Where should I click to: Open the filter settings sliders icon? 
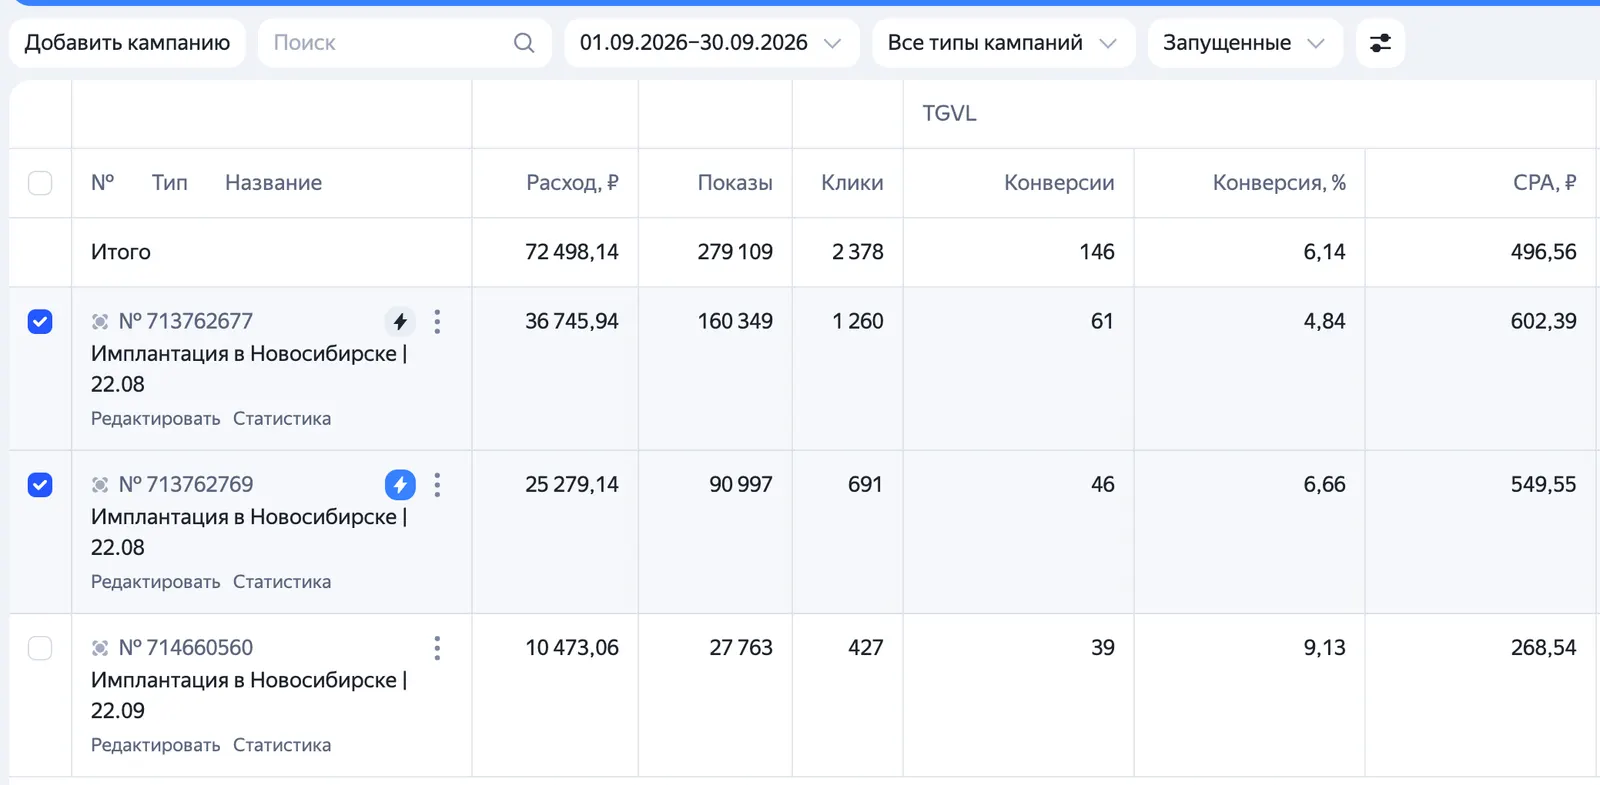pyautogui.click(x=1380, y=43)
